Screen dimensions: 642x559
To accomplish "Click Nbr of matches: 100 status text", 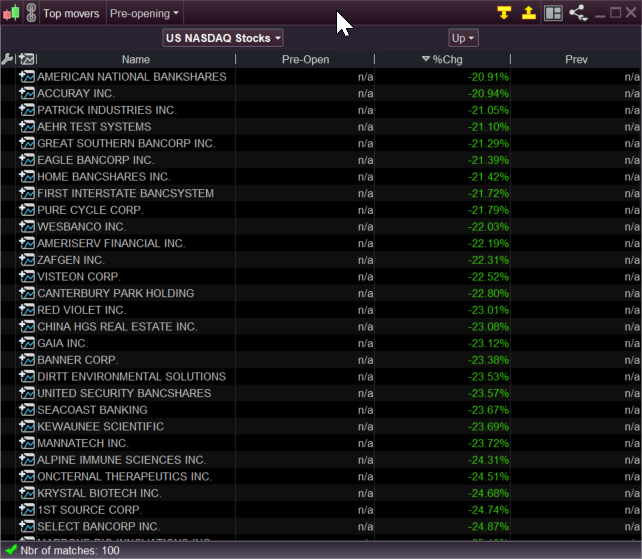I will 70,550.
